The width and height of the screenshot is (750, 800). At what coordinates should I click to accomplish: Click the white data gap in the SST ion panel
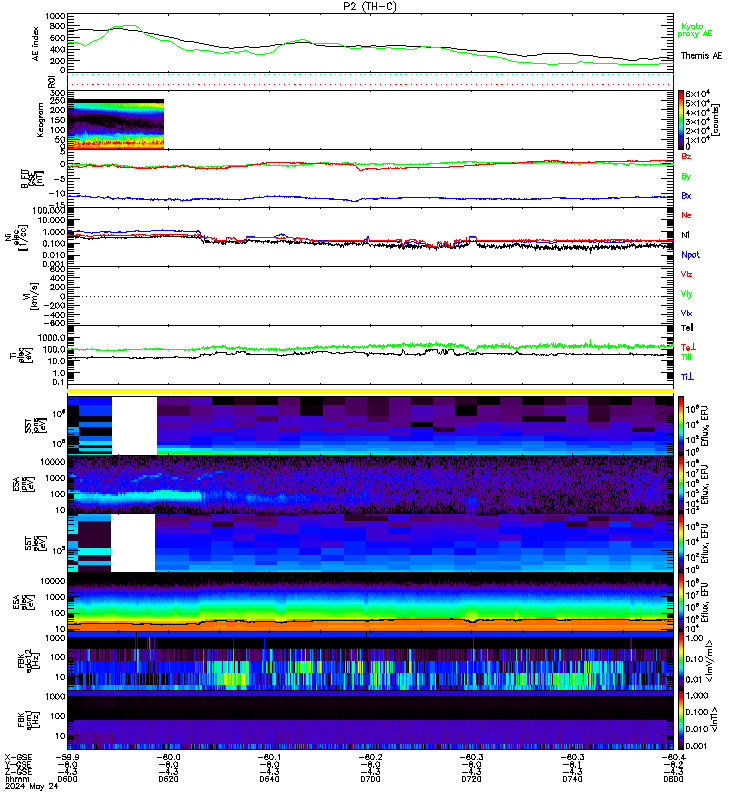tap(134, 426)
